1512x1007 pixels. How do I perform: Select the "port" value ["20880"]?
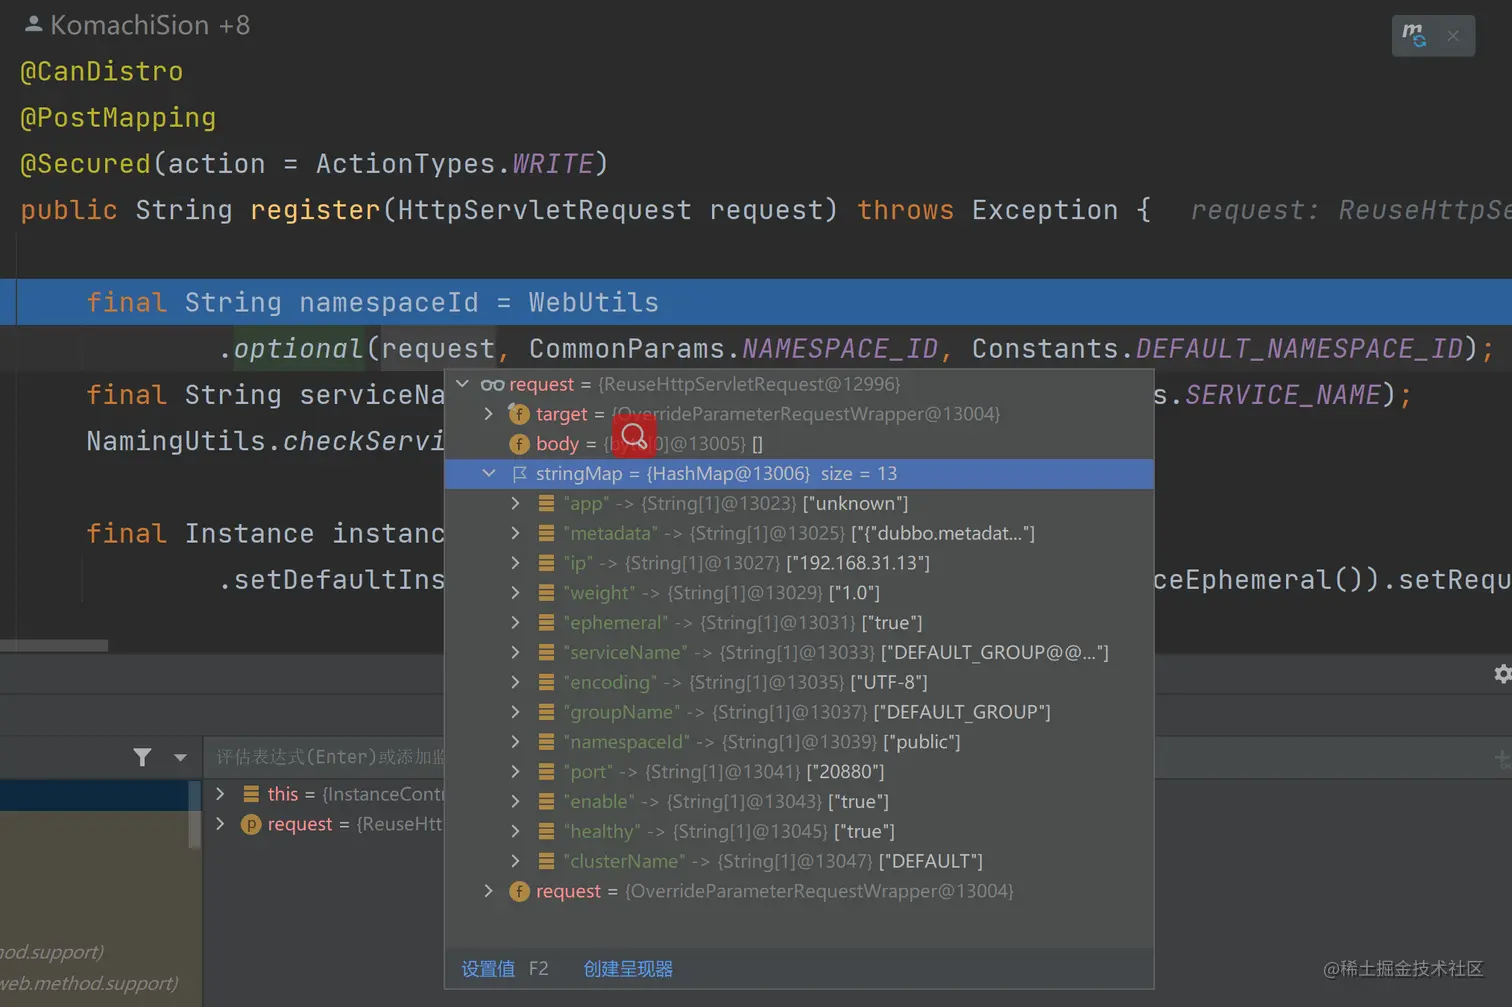(846, 772)
